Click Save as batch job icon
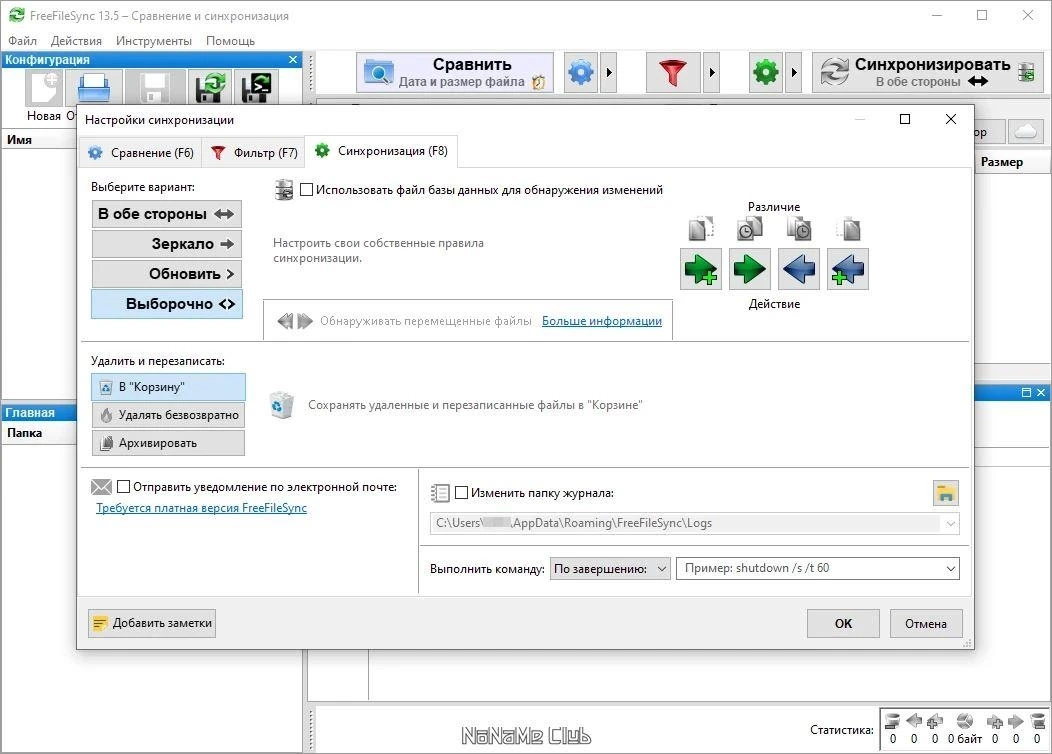This screenshot has height=754, width=1052. (x=256, y=86)
